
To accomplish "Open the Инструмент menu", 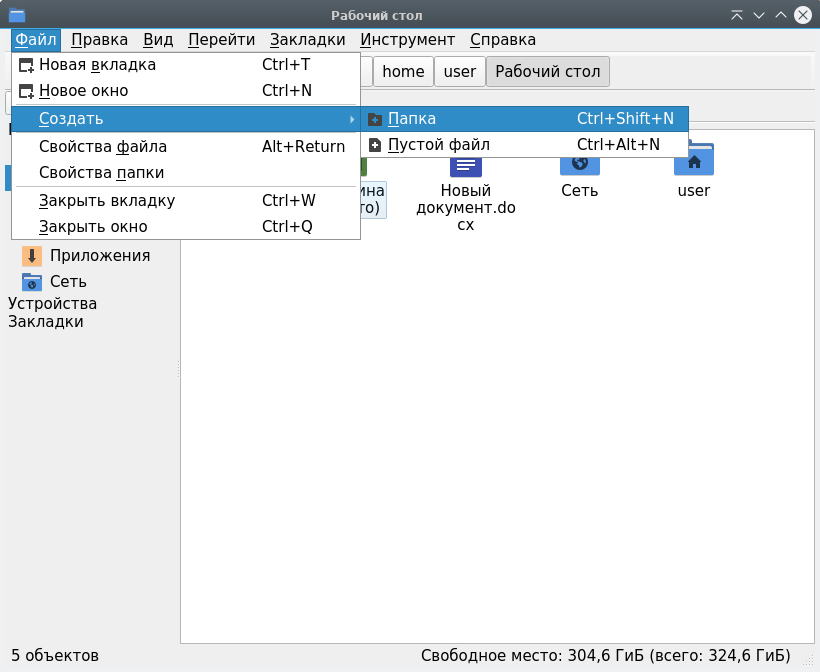I will point(407,40).
